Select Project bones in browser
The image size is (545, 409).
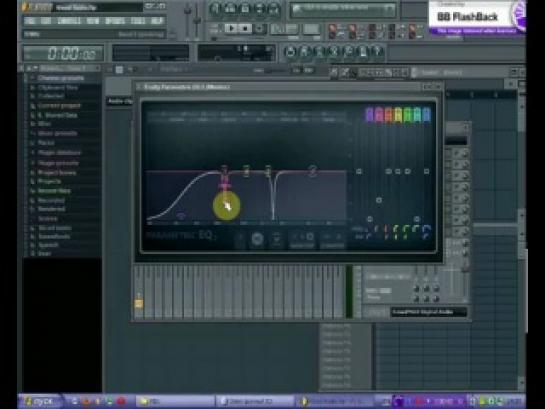(x=57, y=173)
